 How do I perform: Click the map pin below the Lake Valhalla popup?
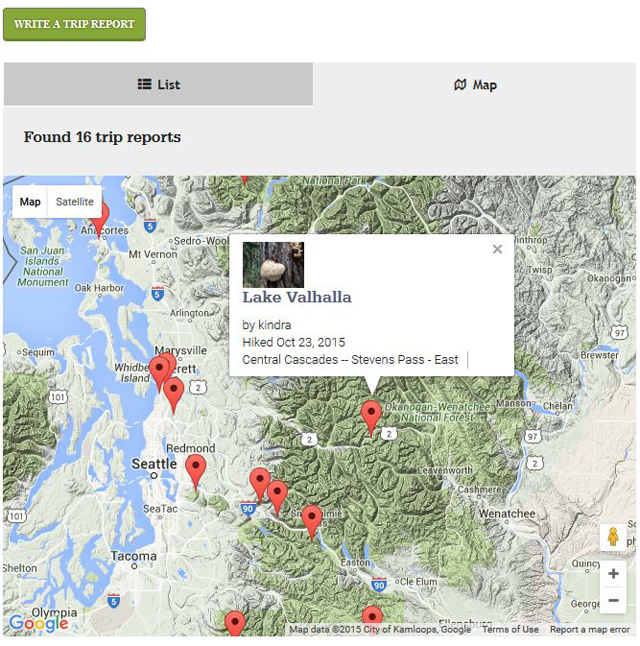(371, 418)
